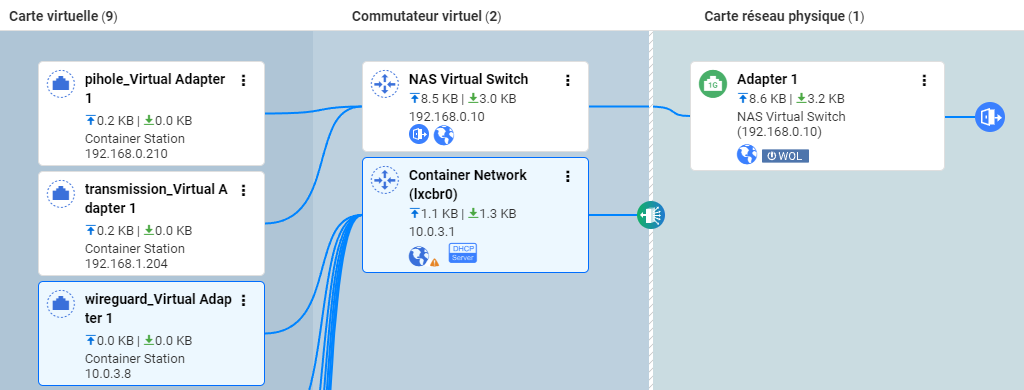This screenshot has height=390, width=1024.
Task: Click the WOL badge on Adapter 1
Action: point(785,156)
